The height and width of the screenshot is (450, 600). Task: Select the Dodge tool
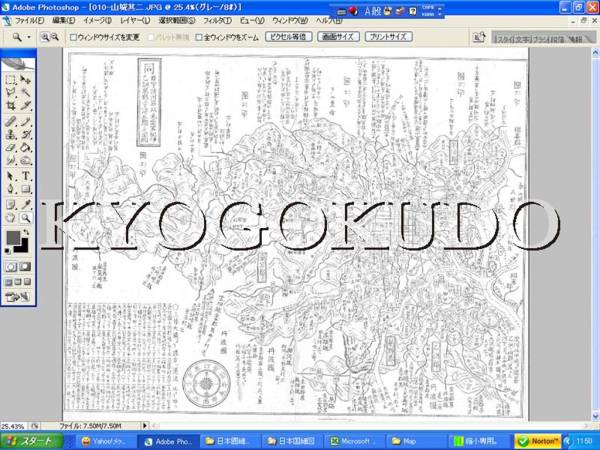26,160
